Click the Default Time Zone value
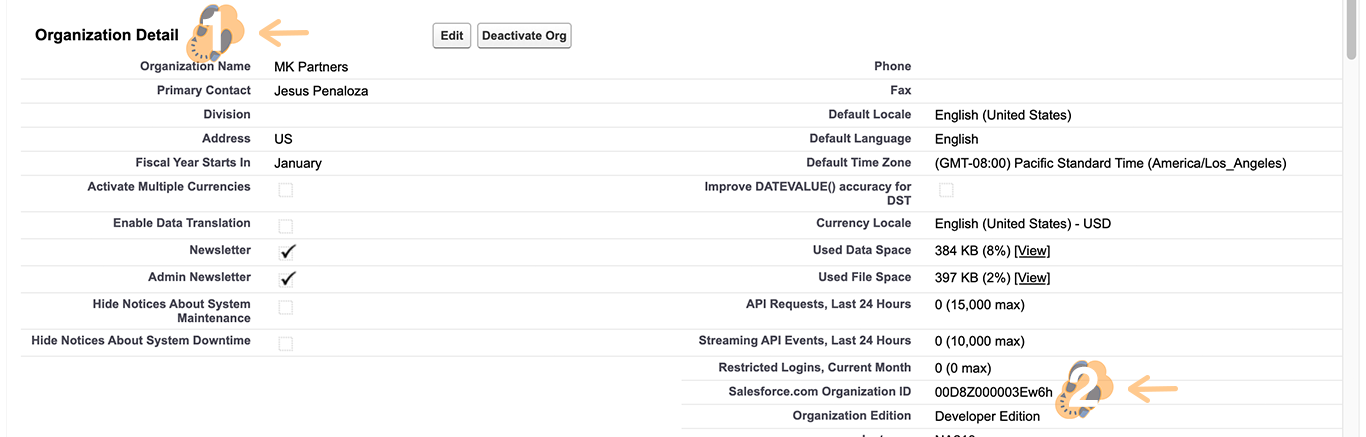 (1110, 163)
